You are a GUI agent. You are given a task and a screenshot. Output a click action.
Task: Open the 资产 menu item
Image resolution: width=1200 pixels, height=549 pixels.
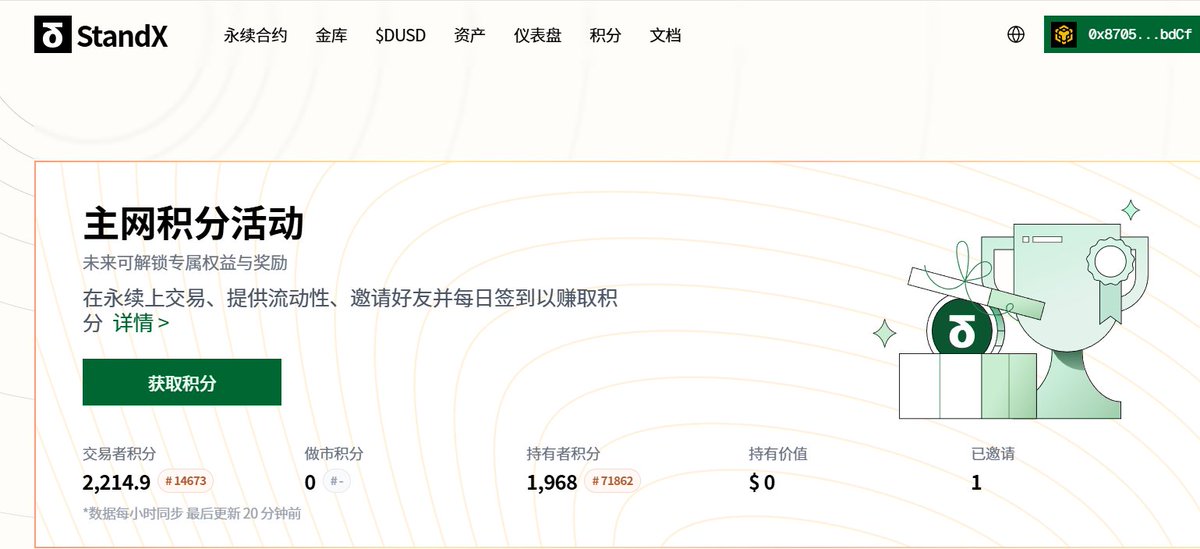pyautogui.click(x=469, y=35)
